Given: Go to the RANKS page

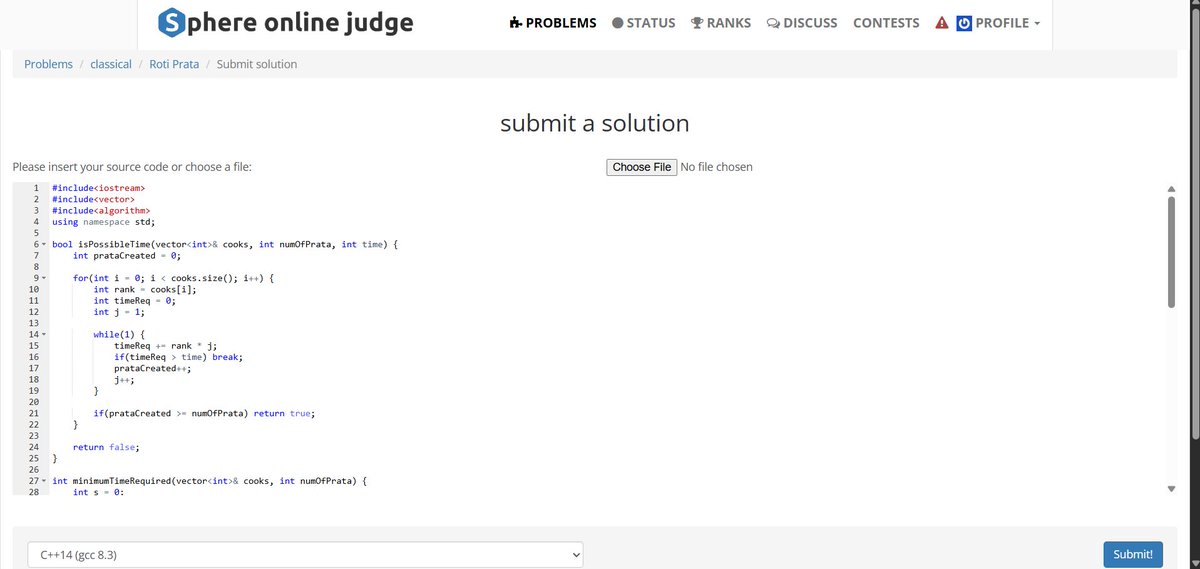Looking at the screenshot, I should point(721,23).
